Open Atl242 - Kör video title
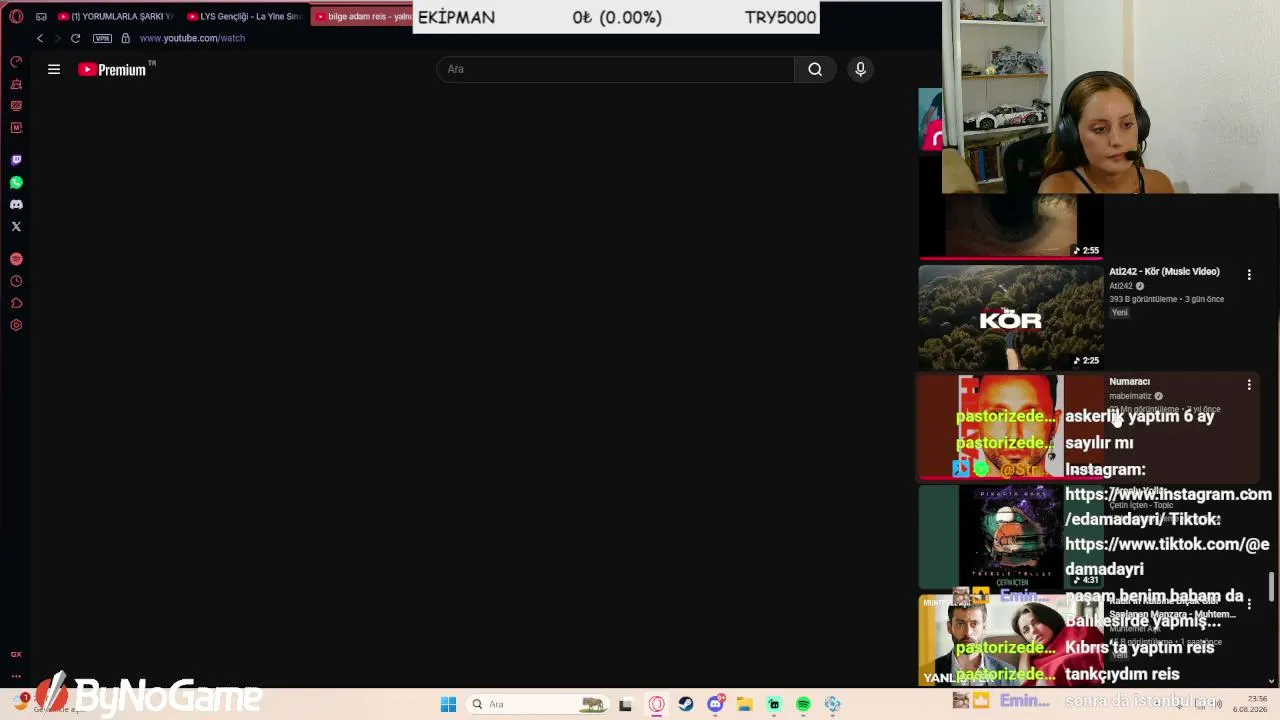Screen dimensions: 1280x720 tap(1164, 271)
